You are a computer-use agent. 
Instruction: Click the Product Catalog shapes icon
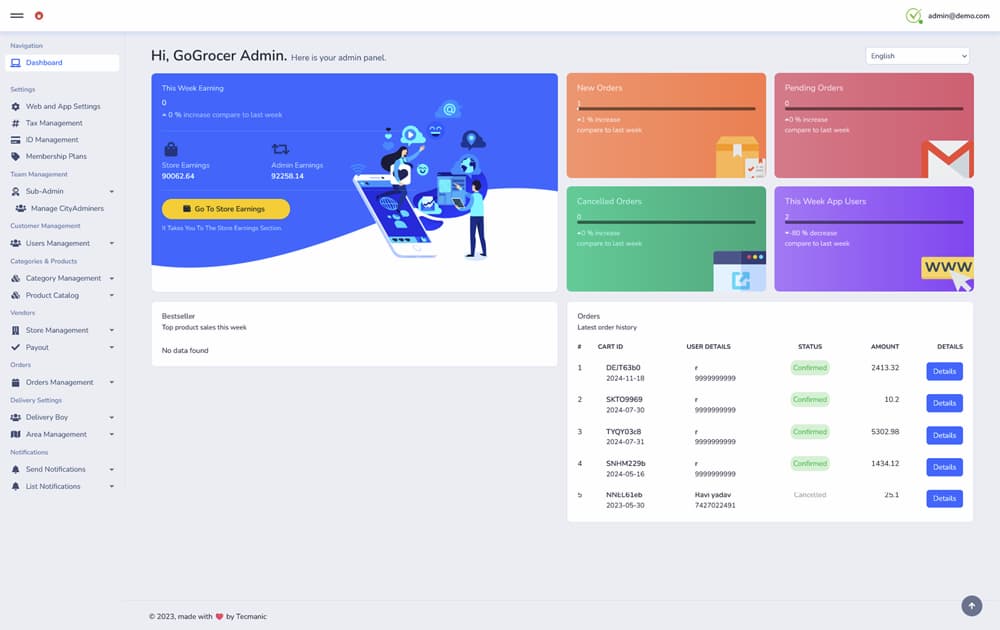[15, 295]
